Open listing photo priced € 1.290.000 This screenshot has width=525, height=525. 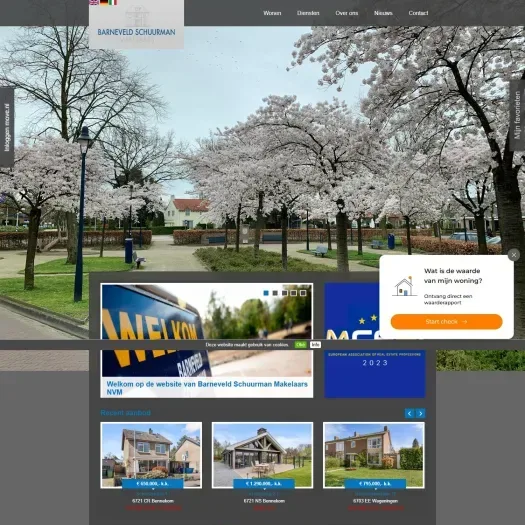coord(262,455)
